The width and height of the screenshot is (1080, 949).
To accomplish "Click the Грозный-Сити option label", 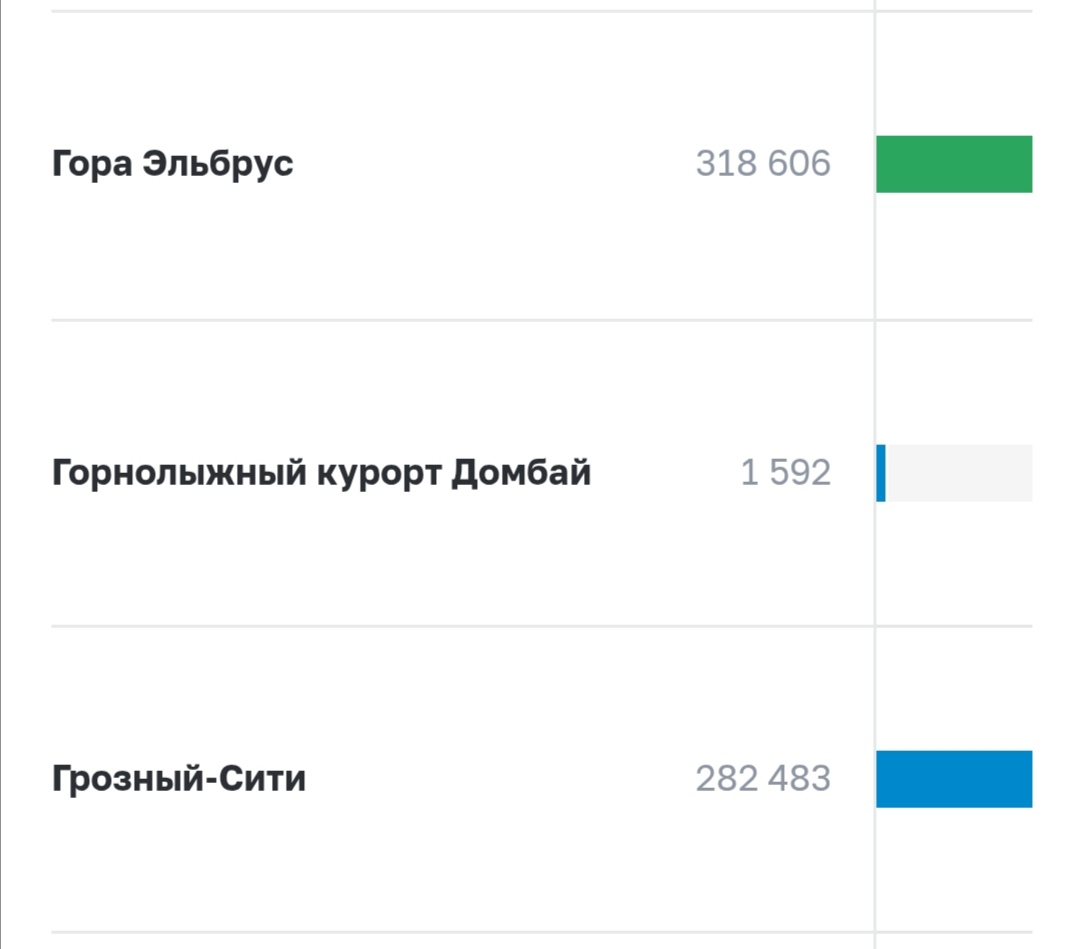I will click(179, 778).
